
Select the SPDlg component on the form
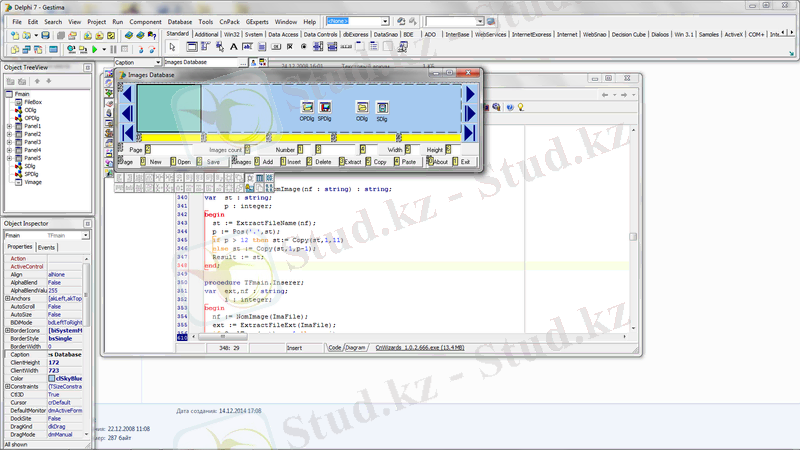coord(325,106)
